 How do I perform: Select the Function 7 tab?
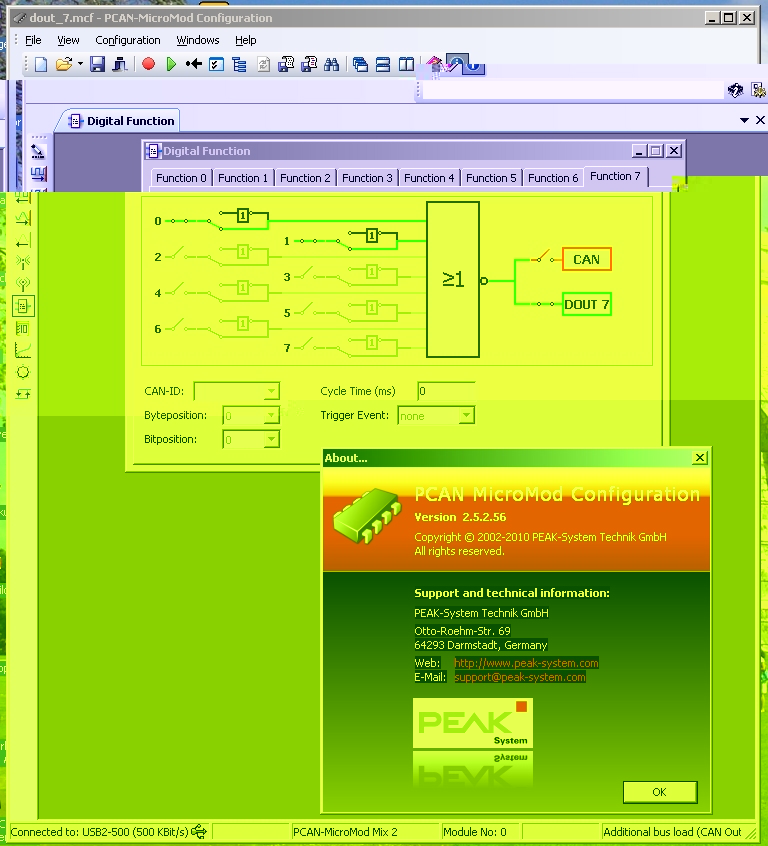pos(615,176)
